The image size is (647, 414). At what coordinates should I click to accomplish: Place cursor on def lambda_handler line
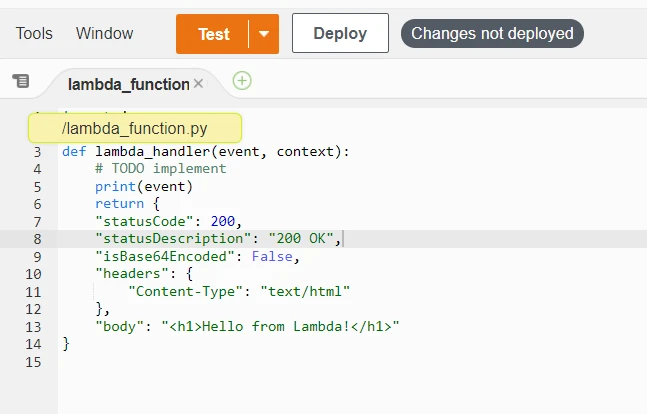coord(206,152)
